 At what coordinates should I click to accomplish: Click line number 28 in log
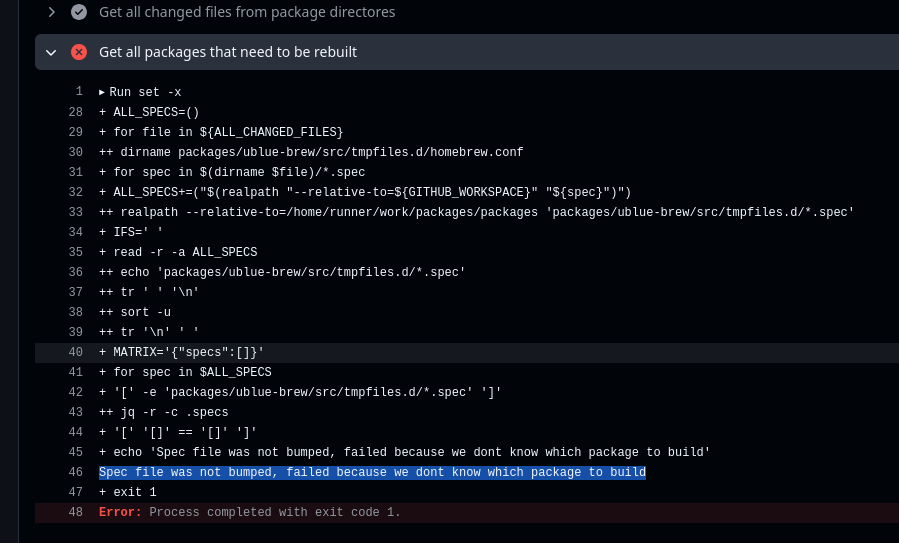point(75,112)
